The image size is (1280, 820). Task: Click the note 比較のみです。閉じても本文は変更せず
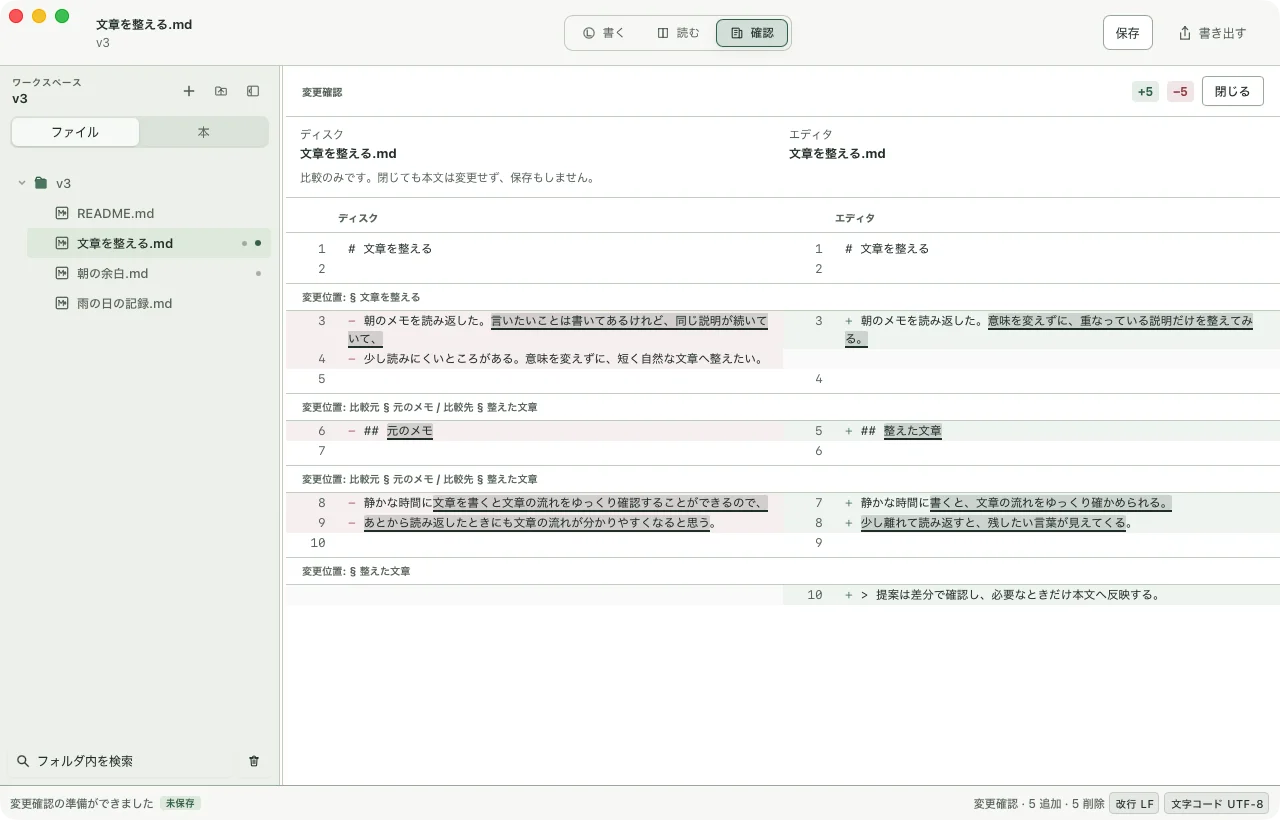(448, 178)
